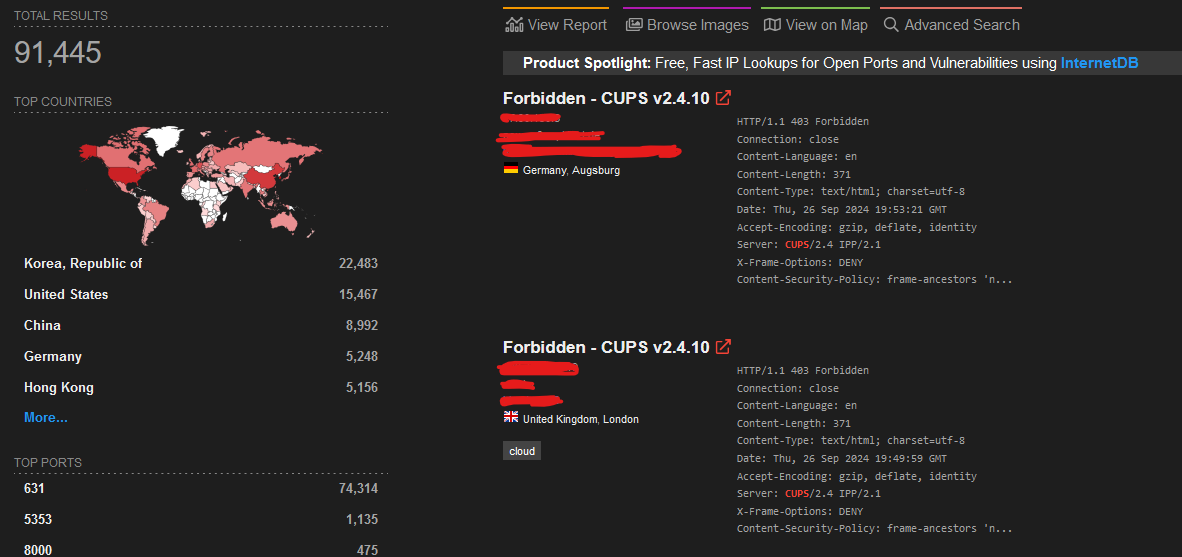Viewport: 1182px width, 557px height.
Task: Click the total results count 91,445
Action: pos(57,53)
